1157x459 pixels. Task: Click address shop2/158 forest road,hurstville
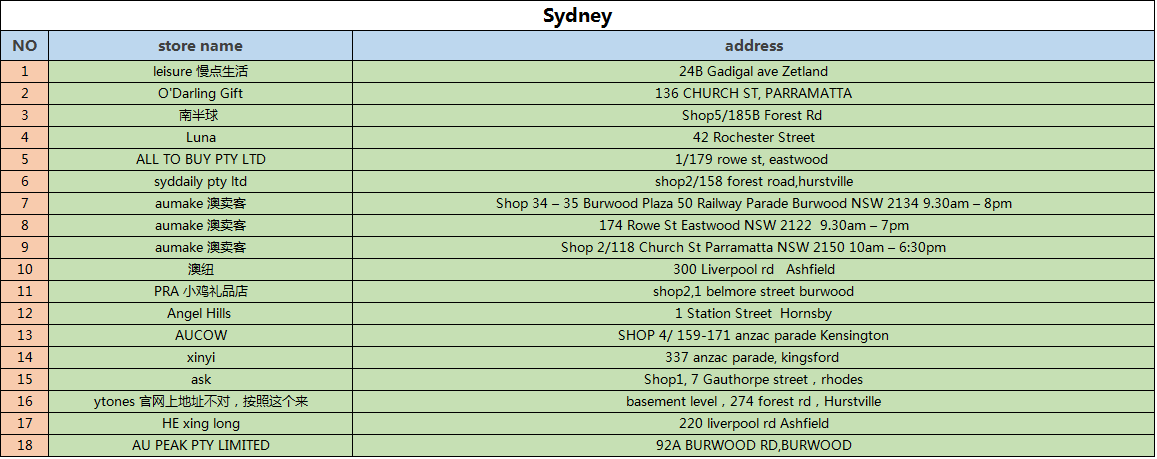point(753,182)
